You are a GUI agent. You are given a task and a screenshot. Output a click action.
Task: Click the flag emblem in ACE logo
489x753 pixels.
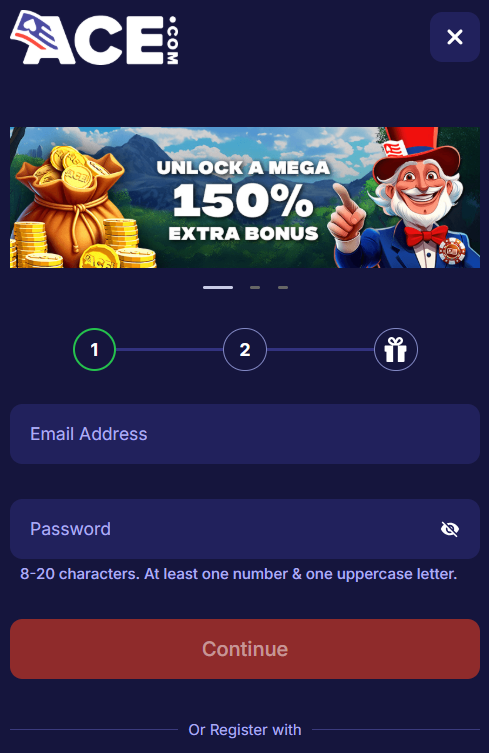tap(35, 33)
